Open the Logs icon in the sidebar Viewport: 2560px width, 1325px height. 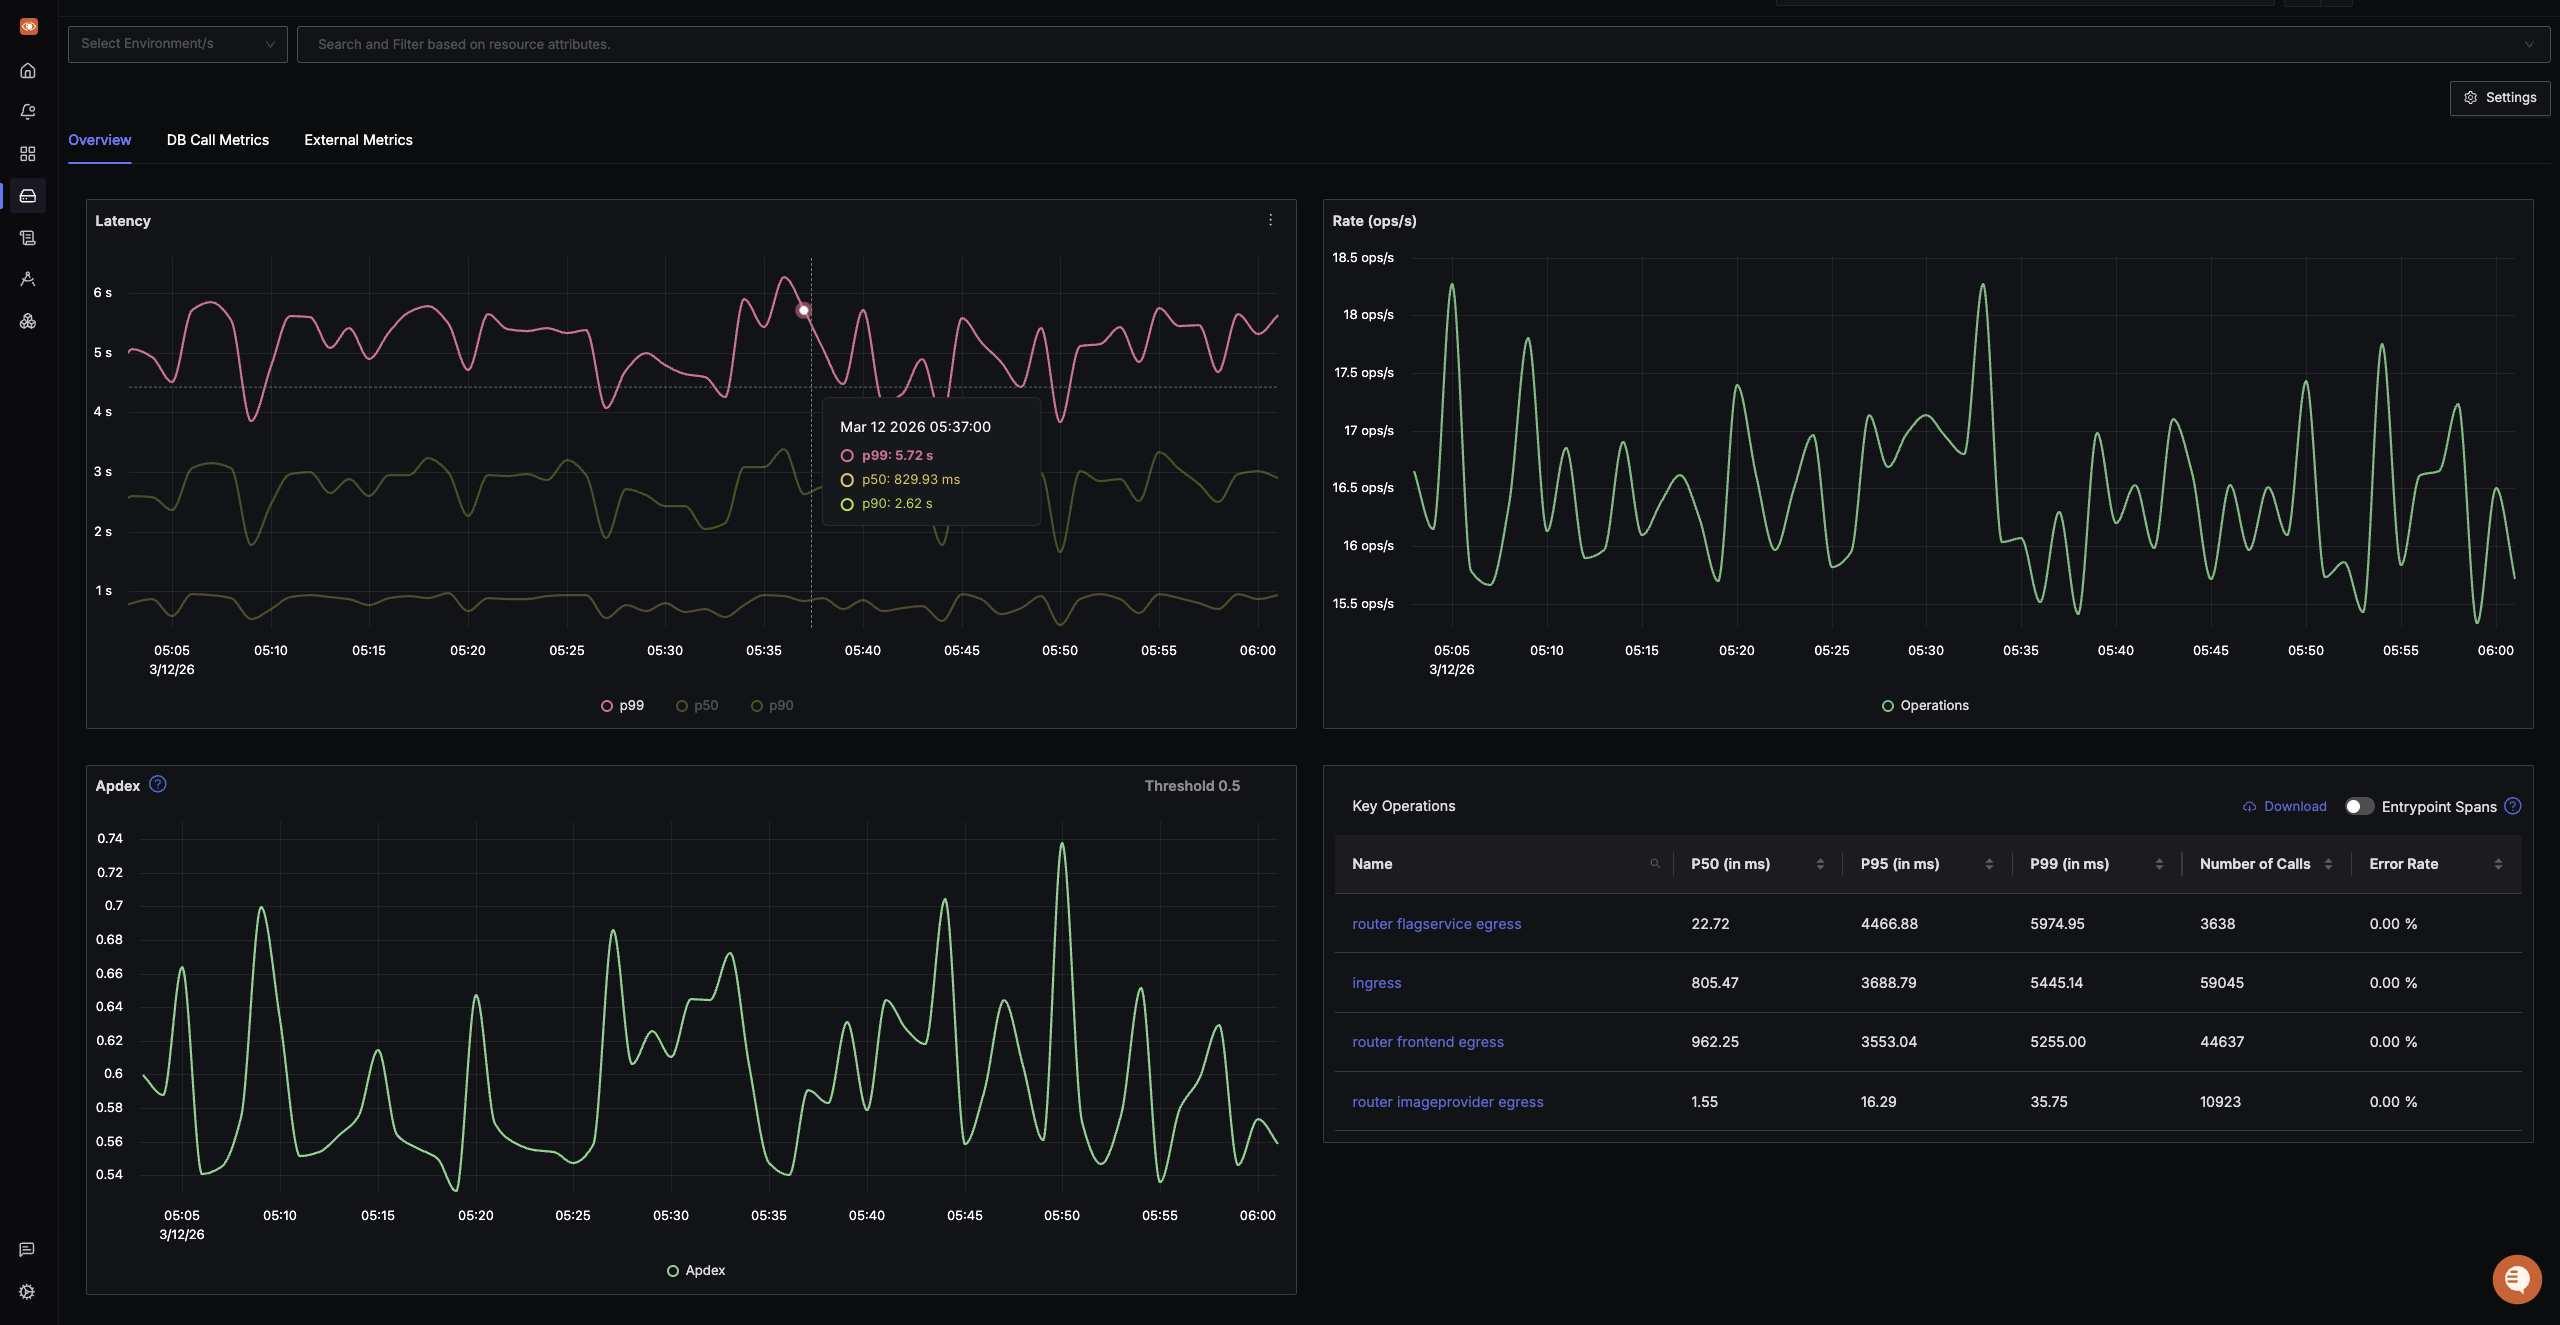coord(28,237)
